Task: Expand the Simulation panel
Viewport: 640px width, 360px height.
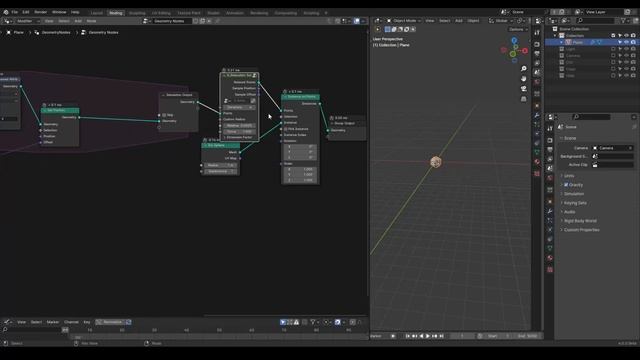Action: 574,194
